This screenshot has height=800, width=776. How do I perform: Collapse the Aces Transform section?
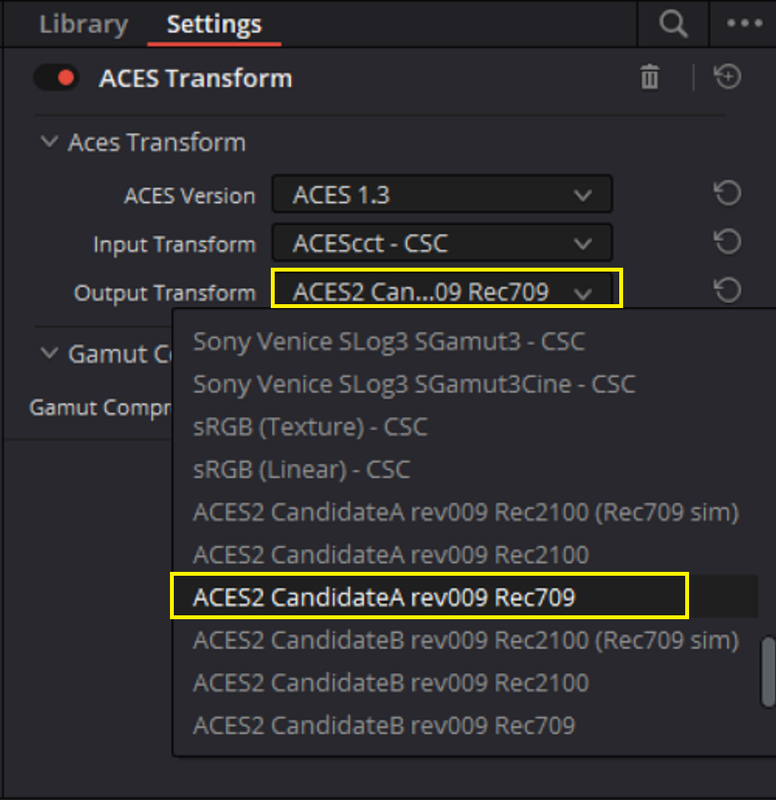[49, 141]
